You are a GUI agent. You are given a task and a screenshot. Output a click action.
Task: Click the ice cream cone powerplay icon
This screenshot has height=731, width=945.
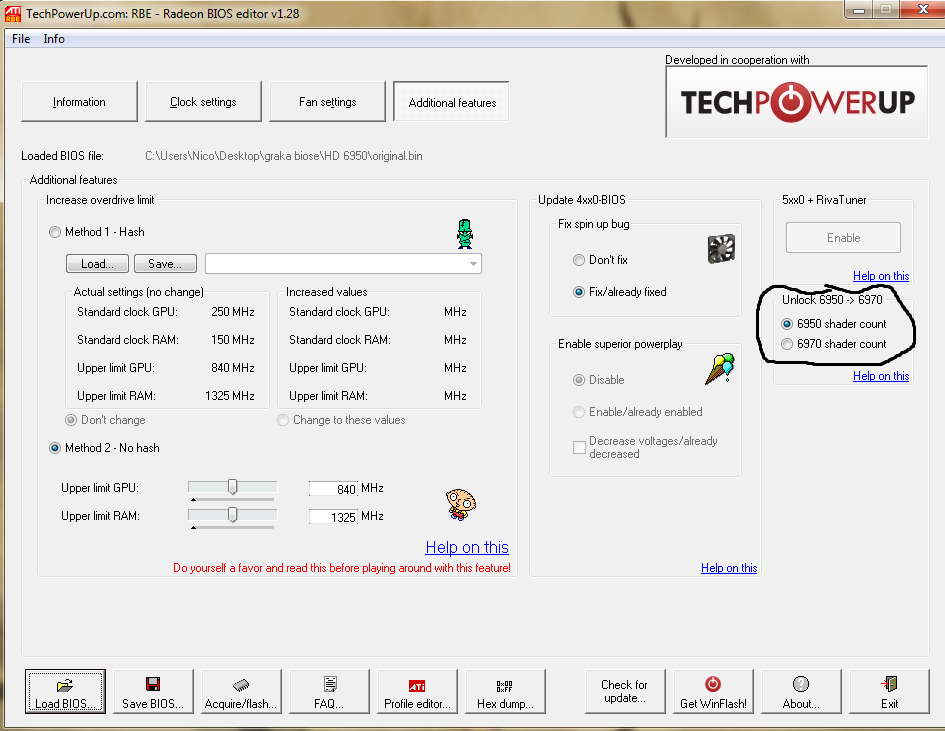click(x=720, y=368)
